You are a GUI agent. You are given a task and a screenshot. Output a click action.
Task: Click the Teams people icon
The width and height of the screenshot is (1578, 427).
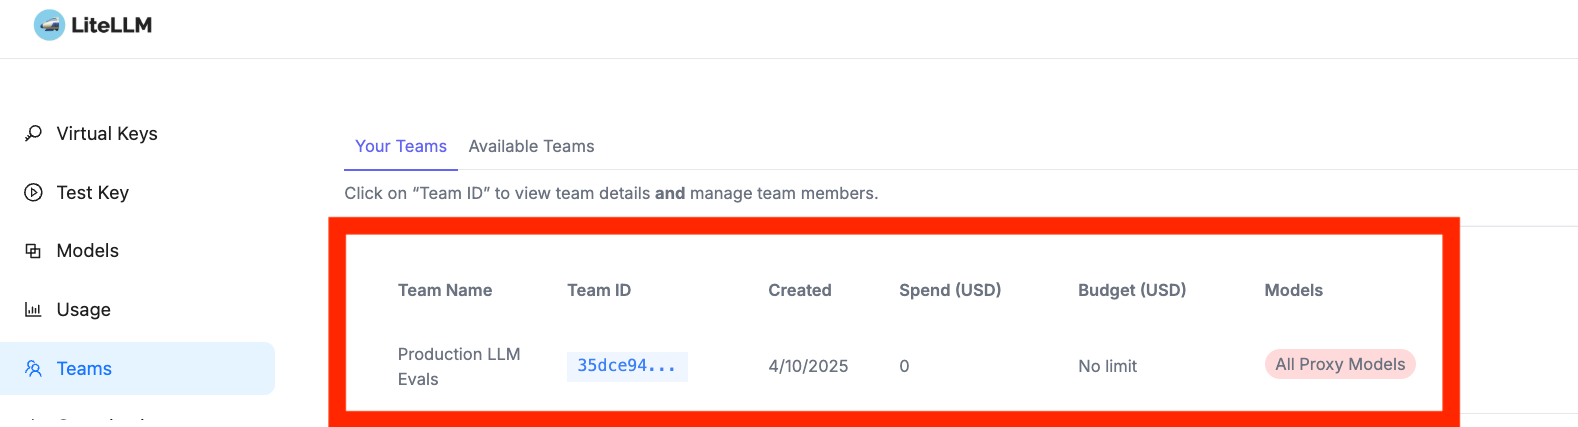click(33, 369)
